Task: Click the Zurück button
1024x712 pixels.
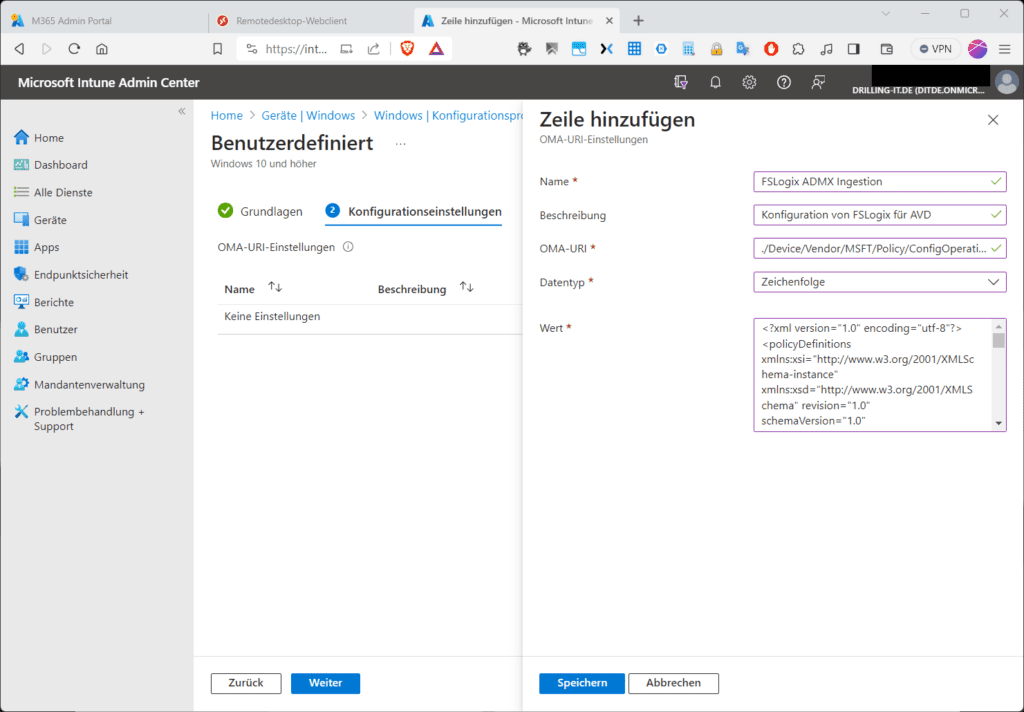Action: pyautogui.click(x=246, y=683)
